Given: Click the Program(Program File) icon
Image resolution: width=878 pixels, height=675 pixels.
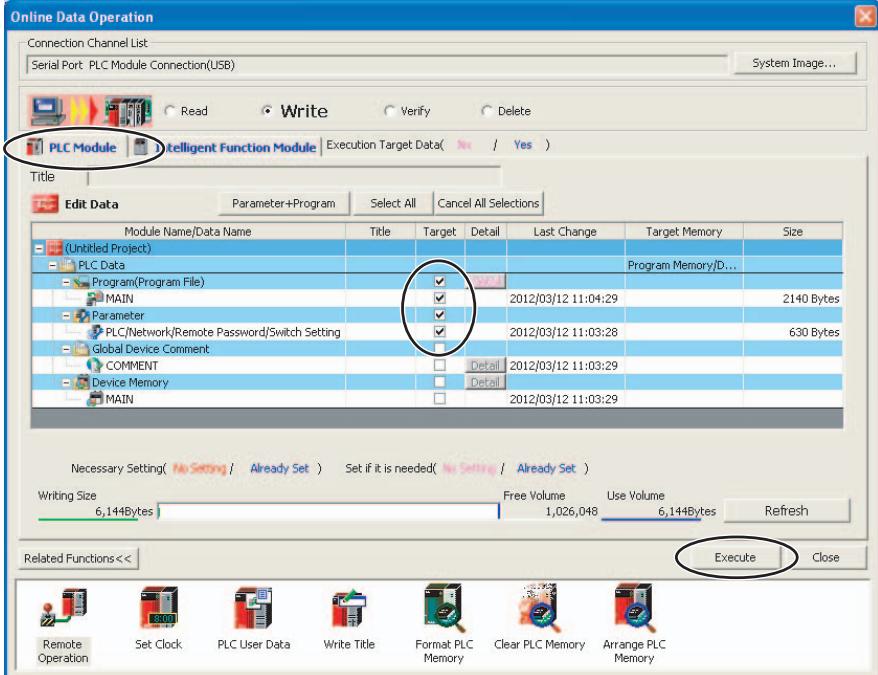Looking at the screenshot, I should click(81, 282).
